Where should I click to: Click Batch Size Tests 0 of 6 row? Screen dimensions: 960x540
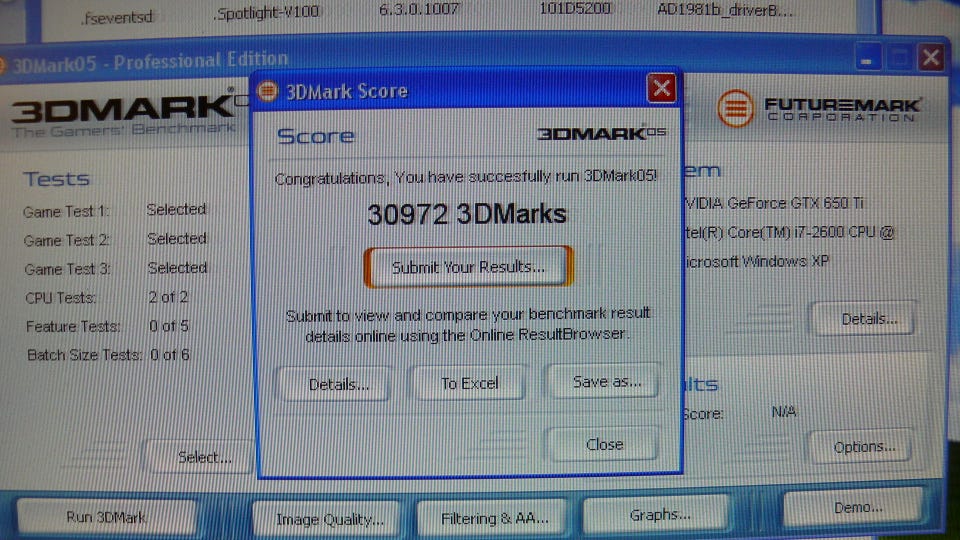click(108, 355)
